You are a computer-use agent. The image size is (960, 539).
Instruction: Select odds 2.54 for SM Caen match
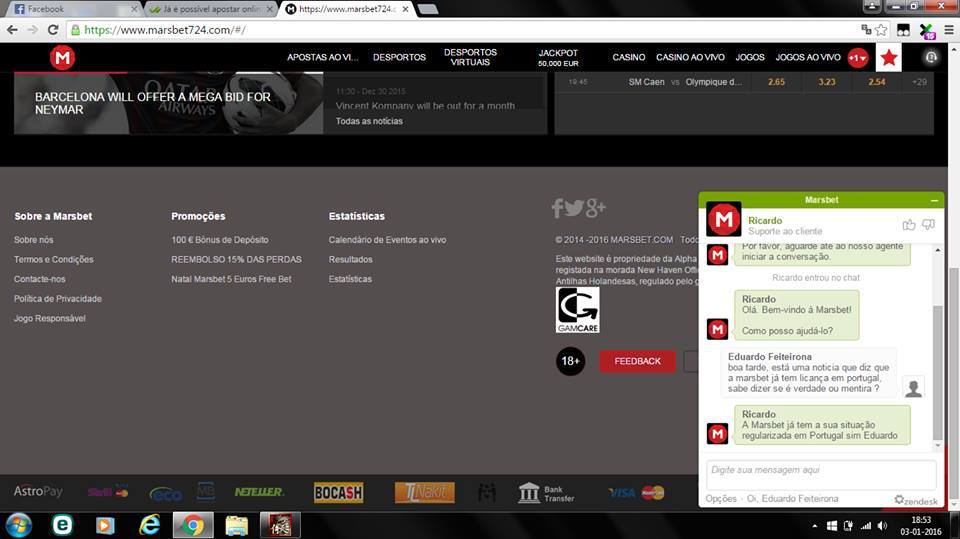pos(877,82)
